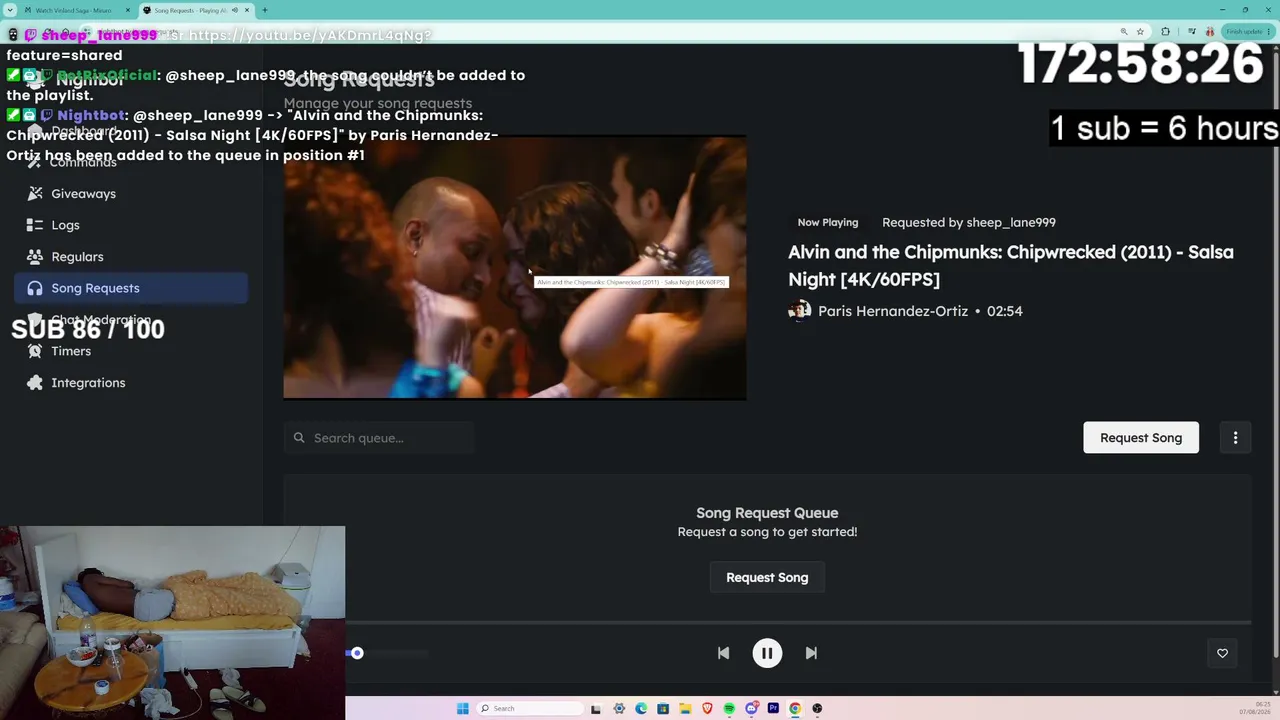Viewport: 1280px width, 720px height.
Task: Pause the playing song
Action: tap(767, 653)
